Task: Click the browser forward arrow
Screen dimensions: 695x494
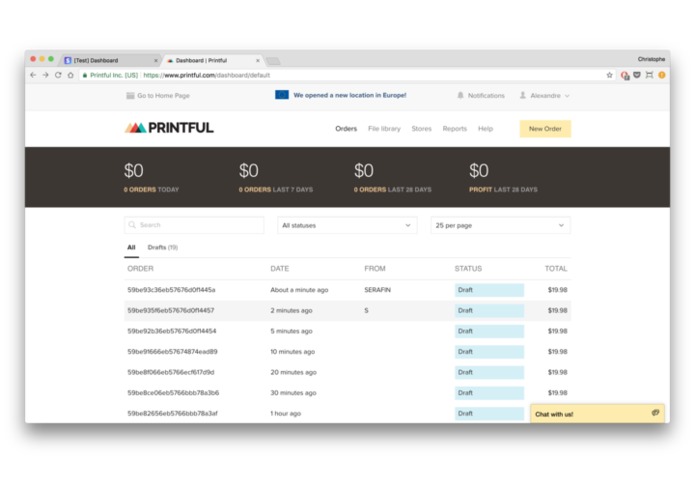Action: coord(46,75)
